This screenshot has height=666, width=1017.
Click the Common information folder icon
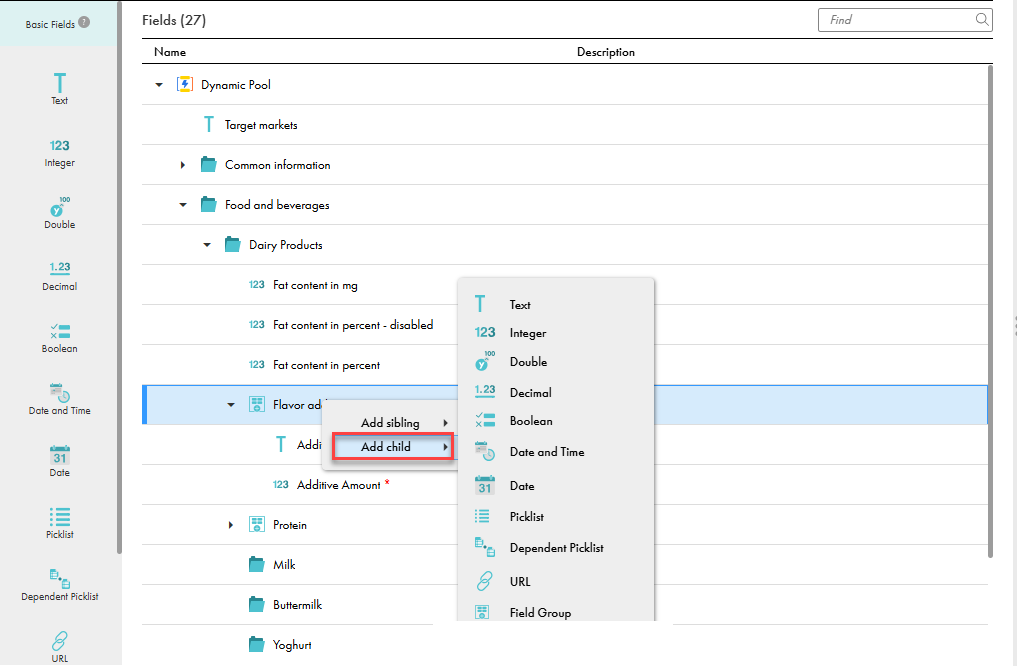click(208, 165)
